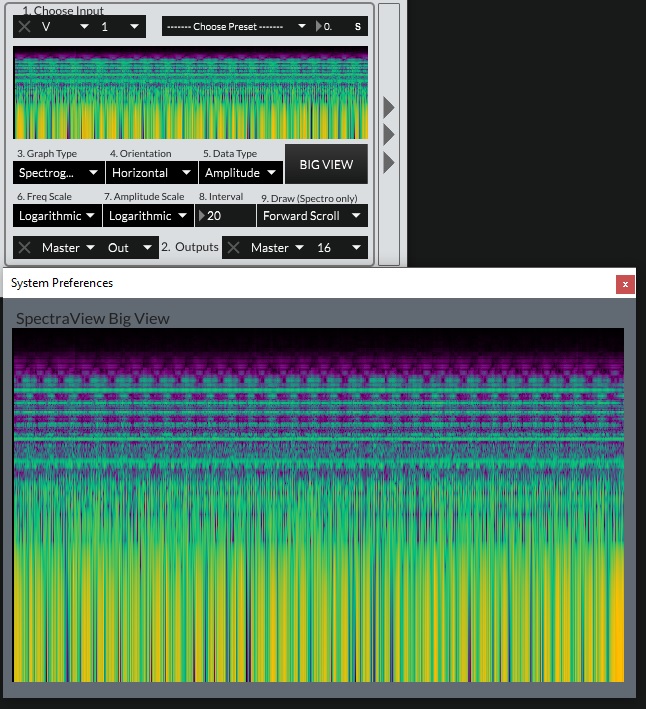This screenshot has height=709, width=646.
Task: Open the Draw mode Forward Scroll dropdown
Action: tap(312, 216)
